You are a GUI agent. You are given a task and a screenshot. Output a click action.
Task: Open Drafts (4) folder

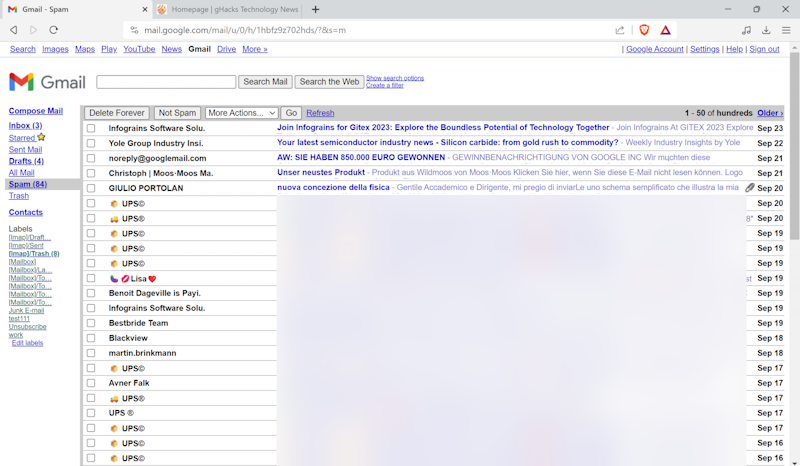coord(26,161)
